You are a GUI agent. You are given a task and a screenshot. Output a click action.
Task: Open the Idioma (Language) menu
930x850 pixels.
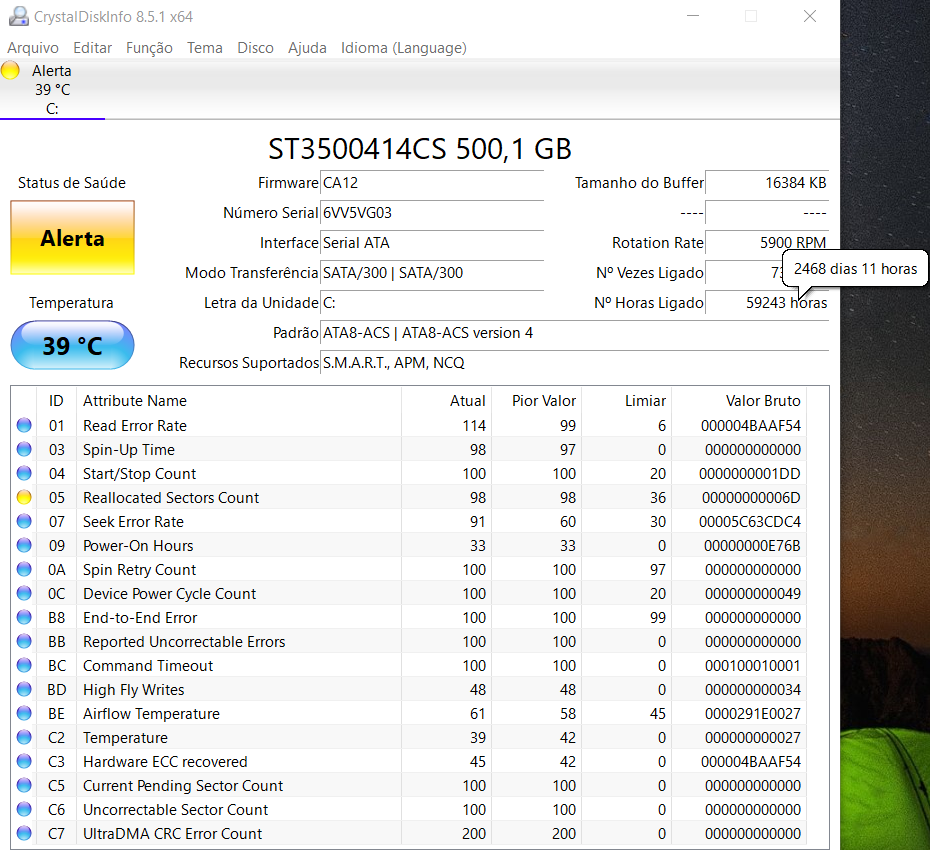[404, 47]
